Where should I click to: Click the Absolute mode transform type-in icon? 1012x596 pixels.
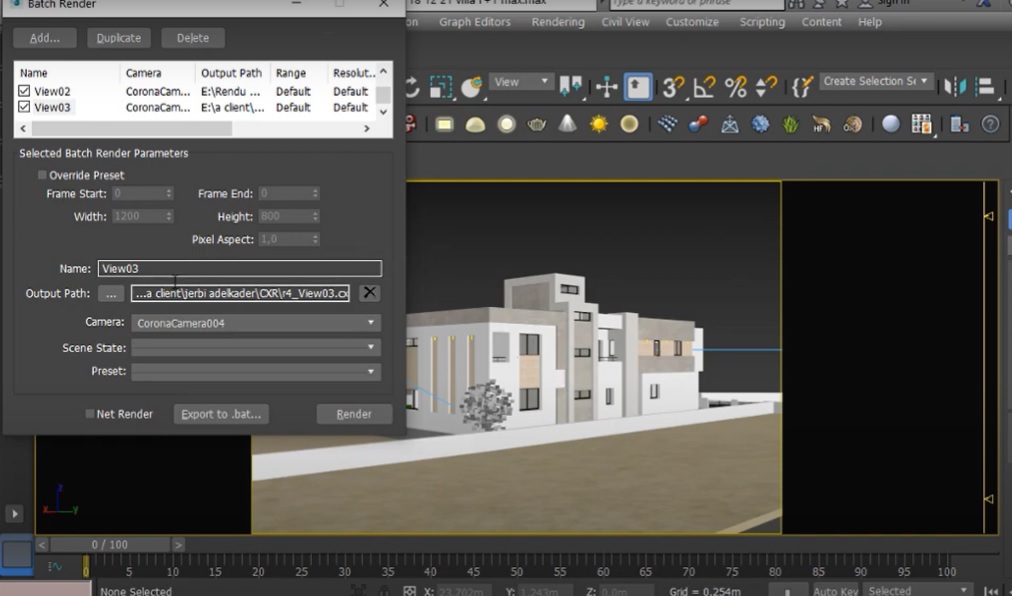click(x=409, y=590)
